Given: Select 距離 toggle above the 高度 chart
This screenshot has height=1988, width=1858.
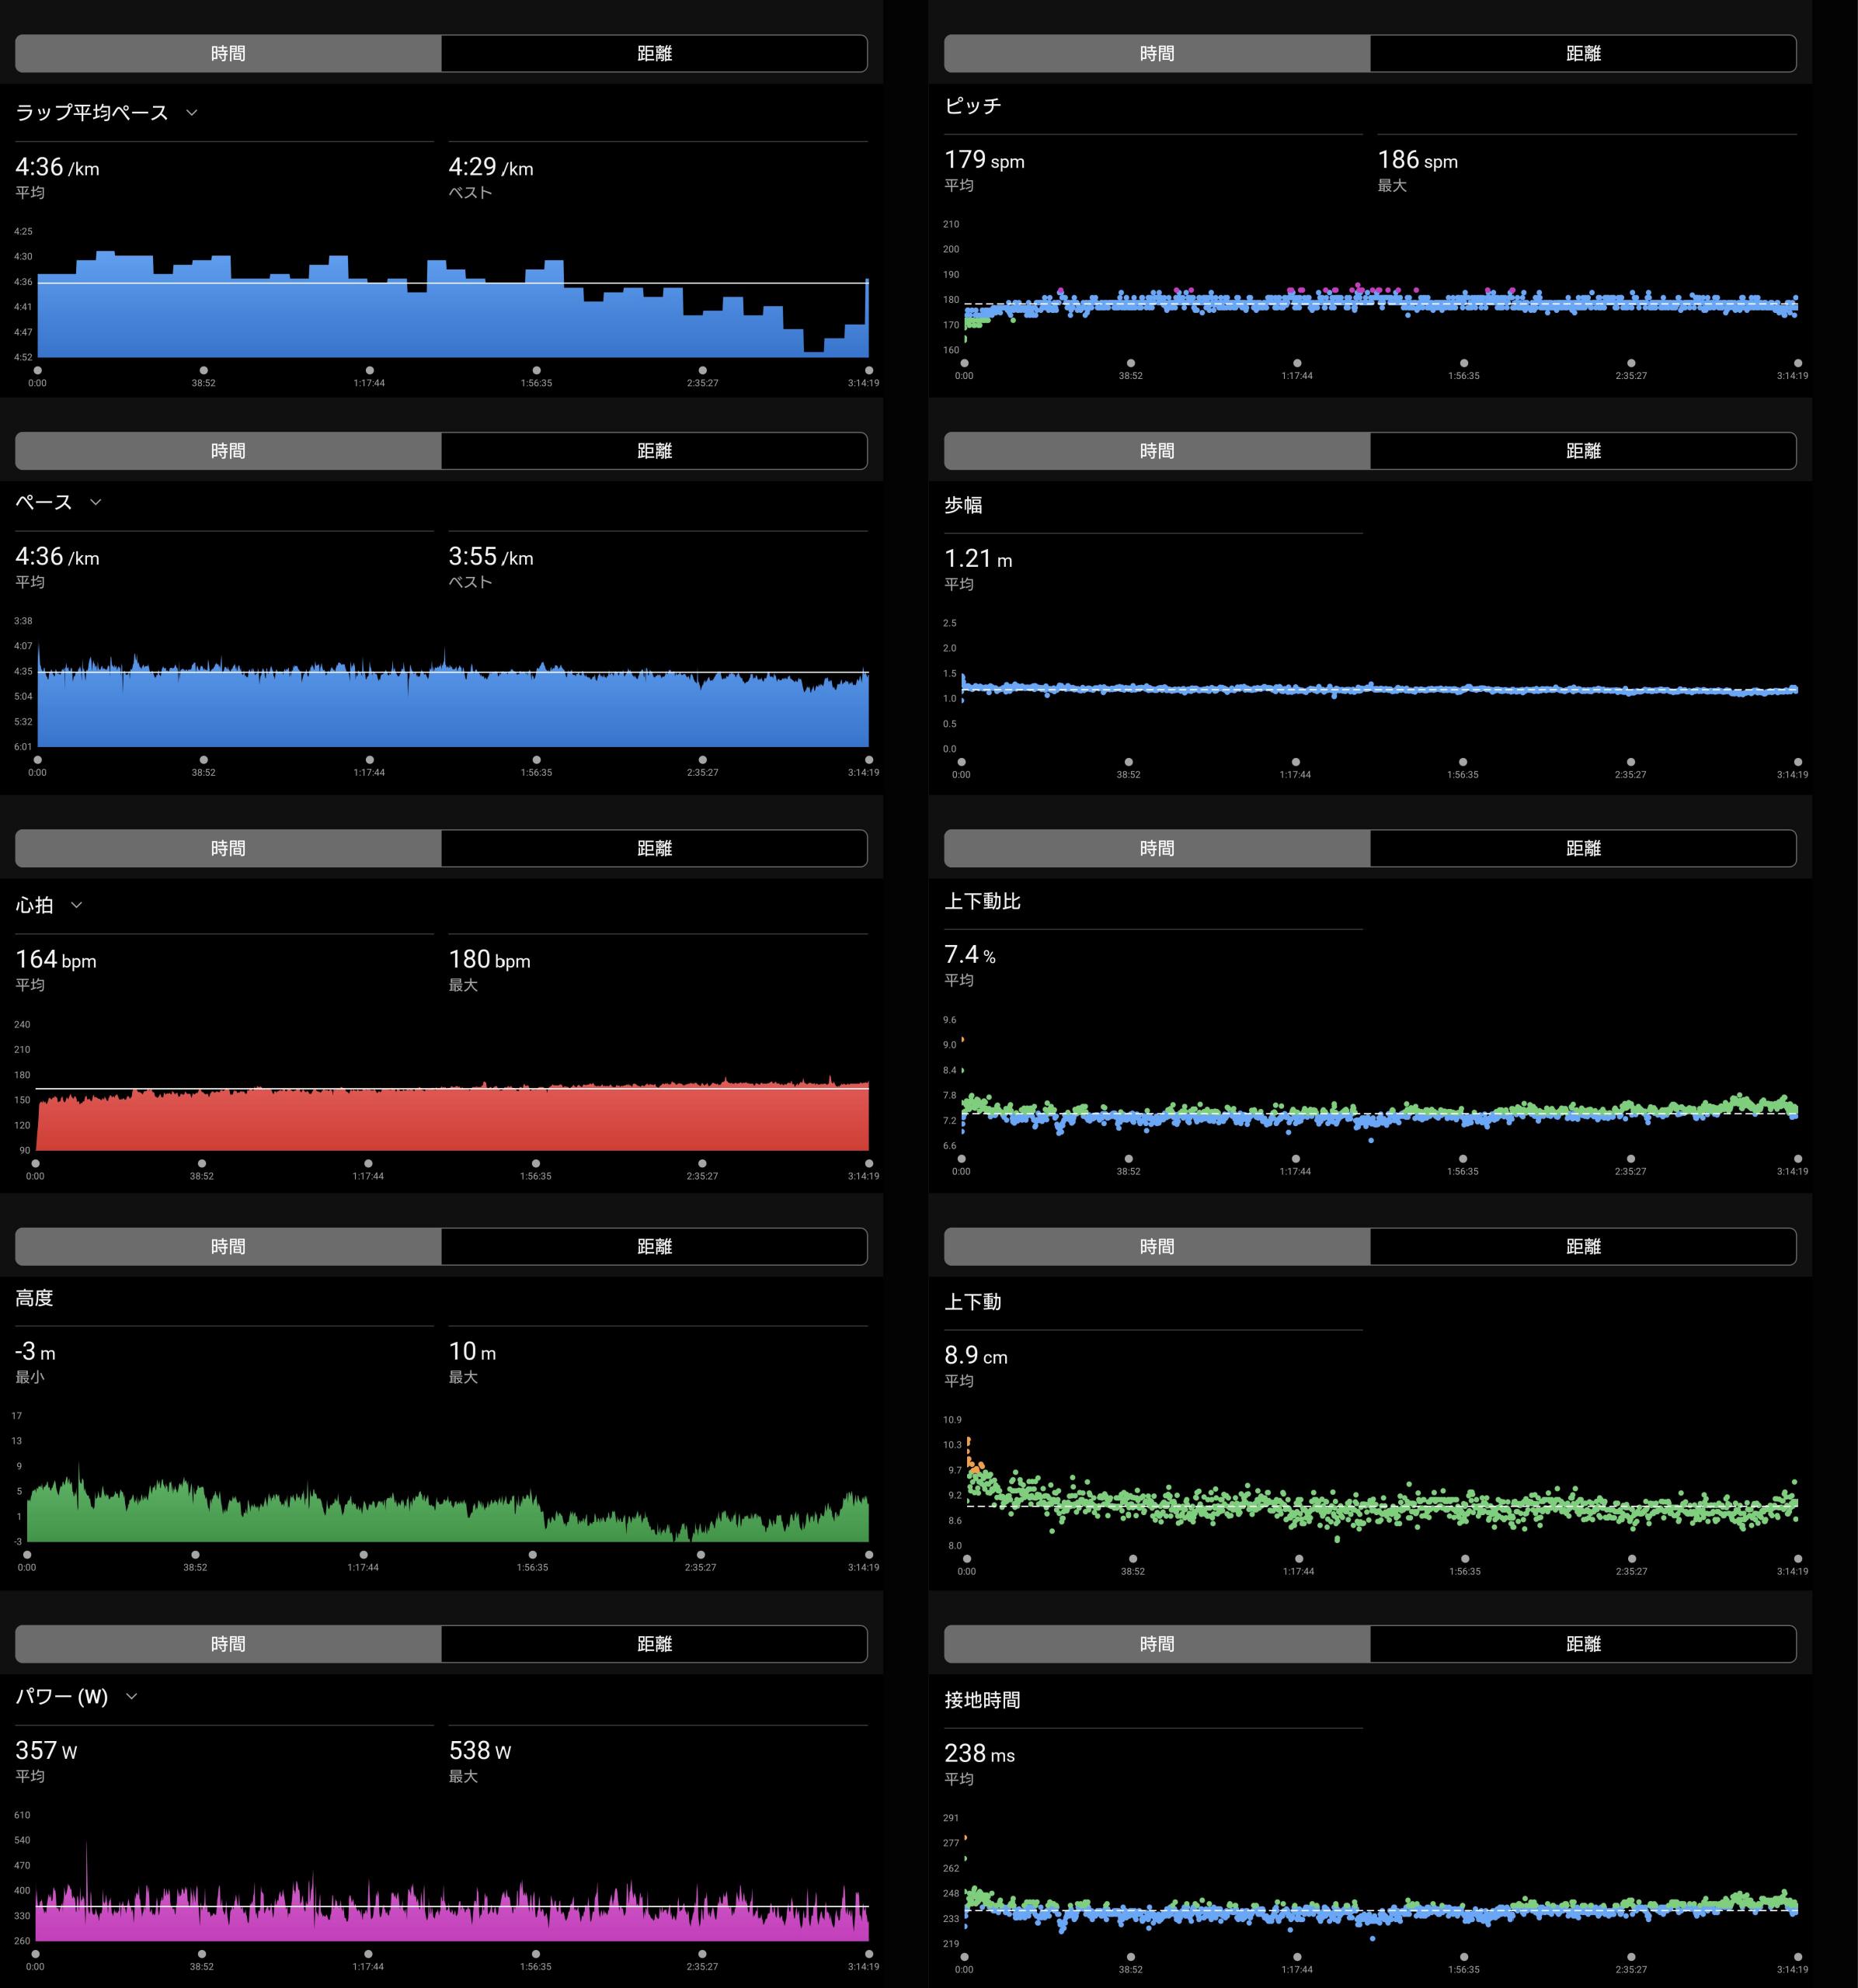Looking at the screenshot, I should [x=654, y=1246].
